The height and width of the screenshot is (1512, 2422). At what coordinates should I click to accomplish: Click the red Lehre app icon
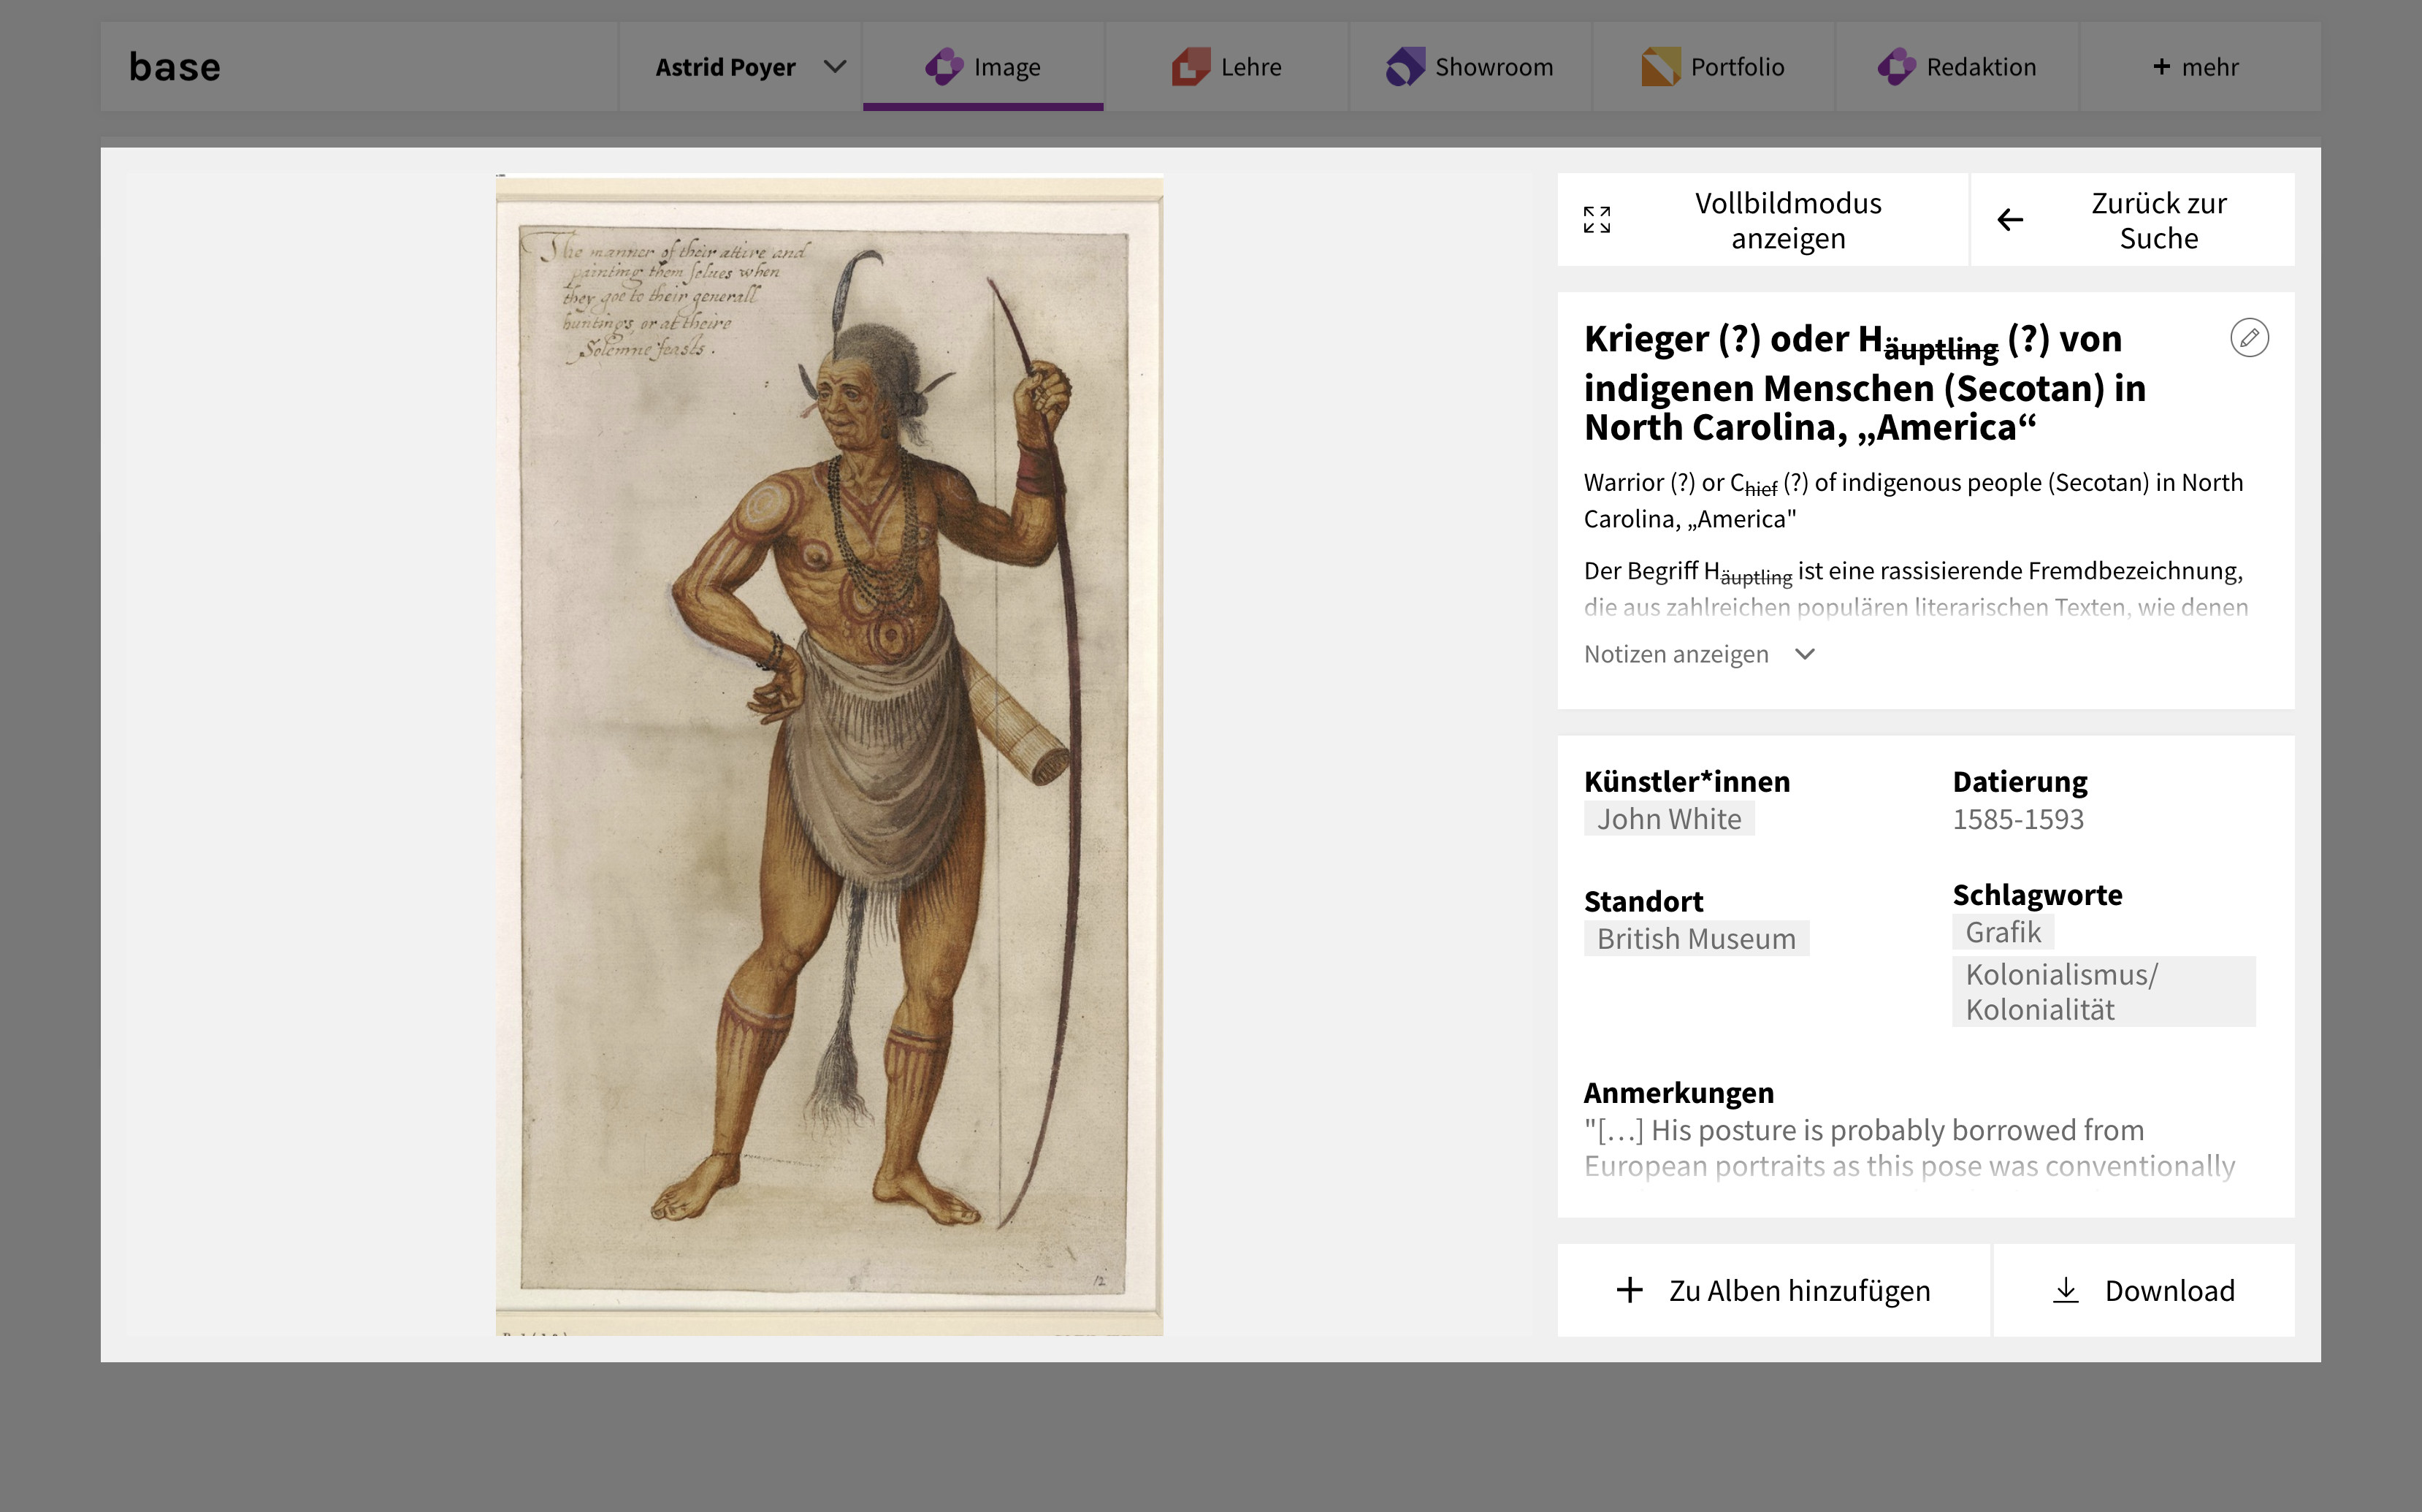[x=1190, y=67]
